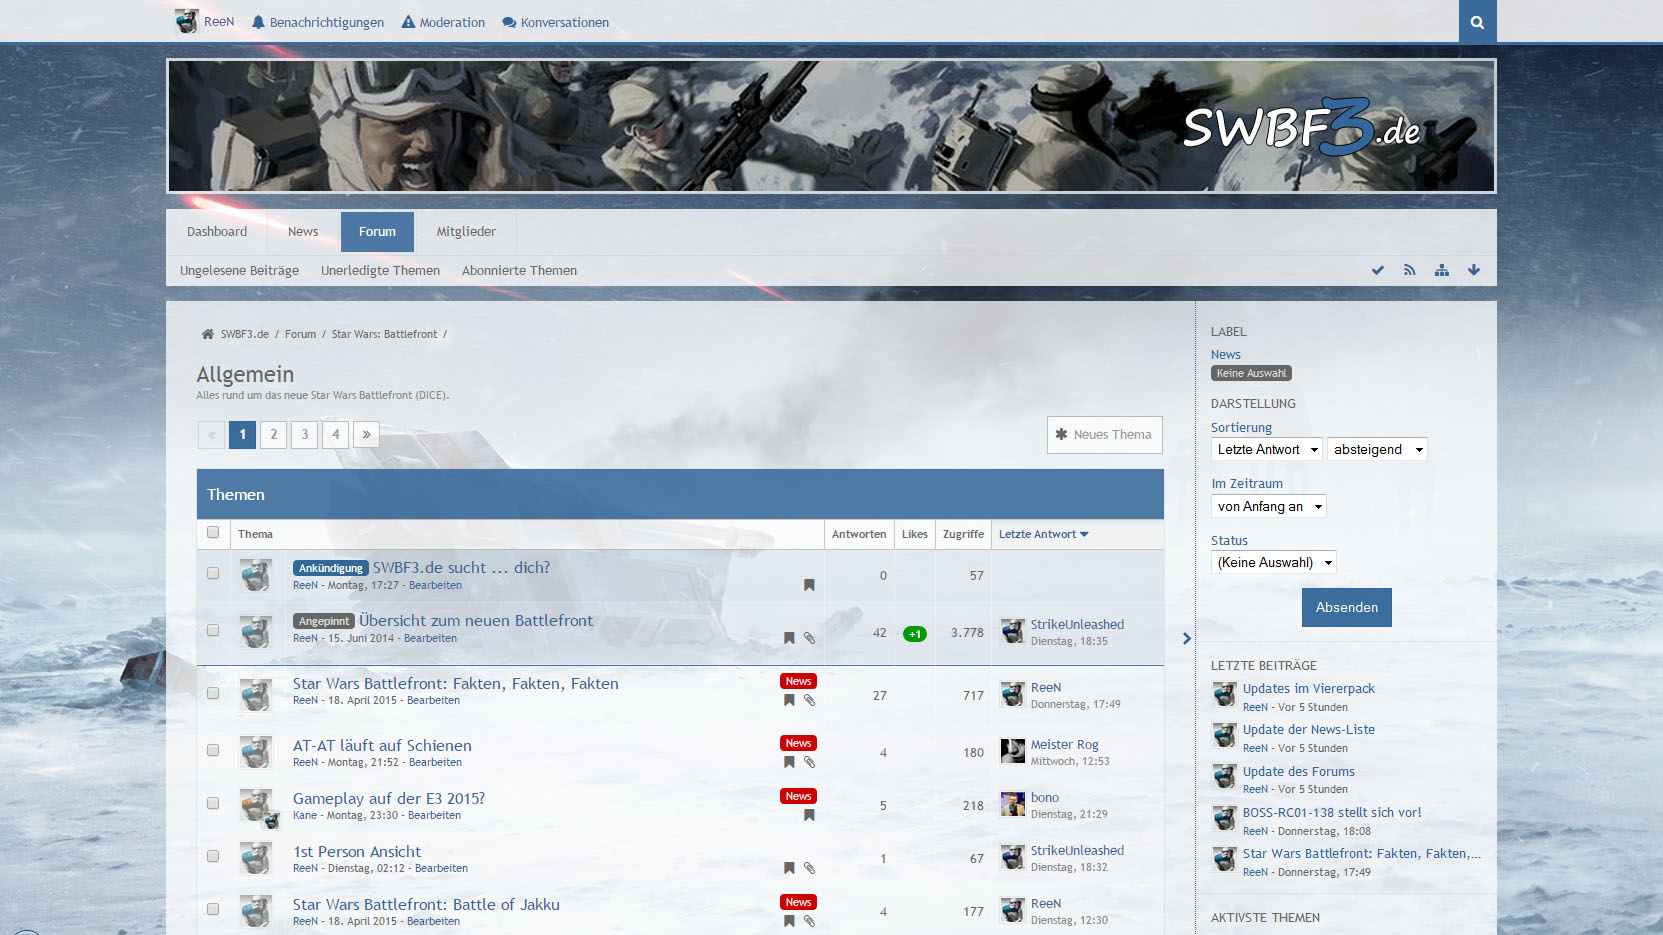The image size is (1663, 935).
Task: Open the '(Keine Auswahl)' status dropdown
Action: 1274,562
